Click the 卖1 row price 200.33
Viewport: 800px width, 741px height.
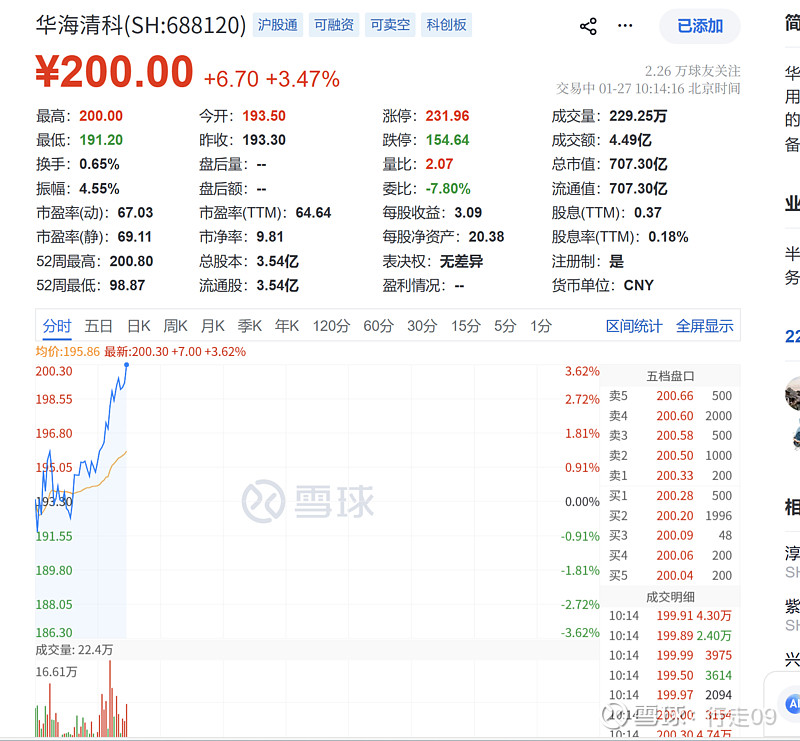pyautogui.click(x=674, y=475)
